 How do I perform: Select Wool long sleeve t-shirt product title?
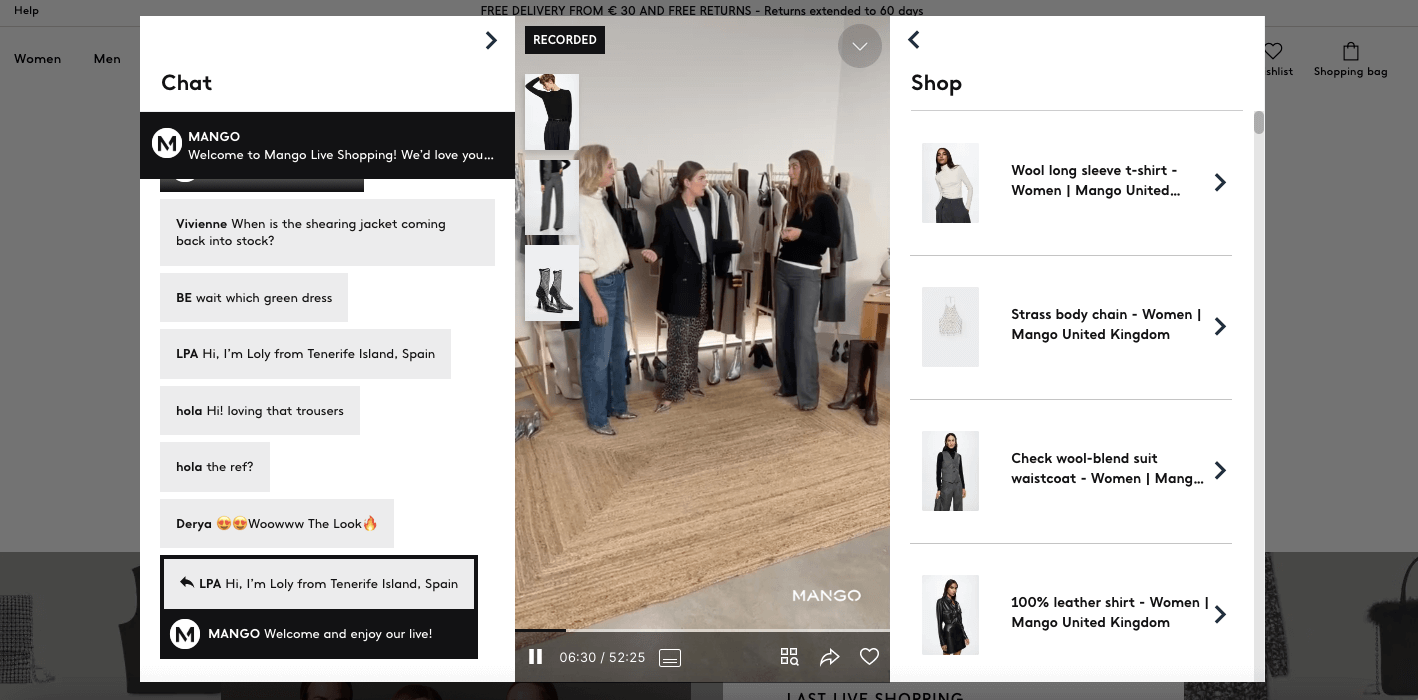1096,180
